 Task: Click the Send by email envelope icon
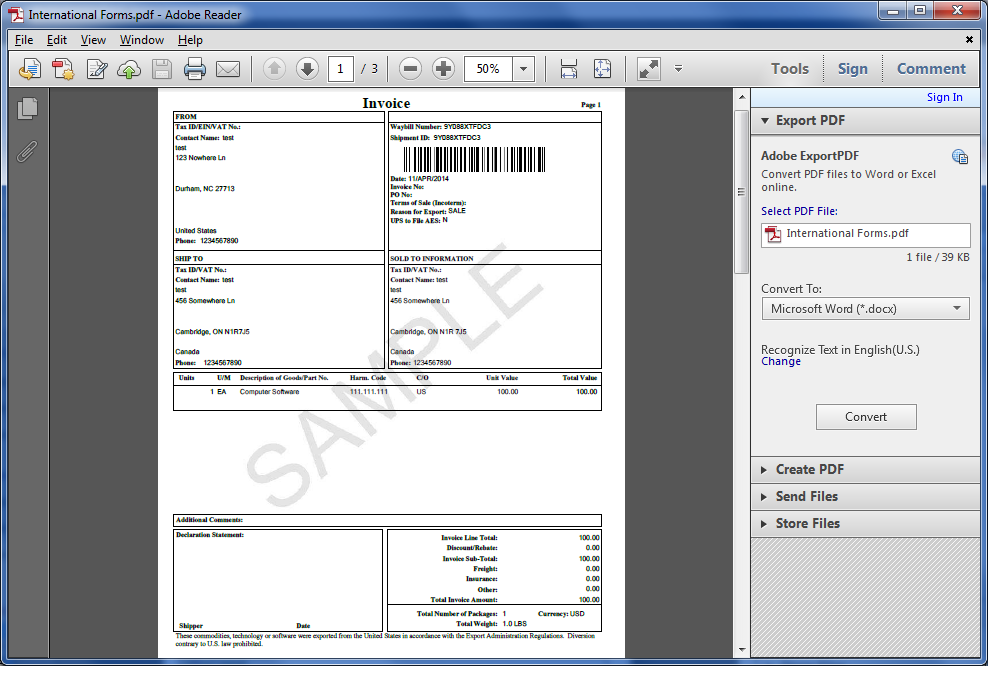(227, 69)
